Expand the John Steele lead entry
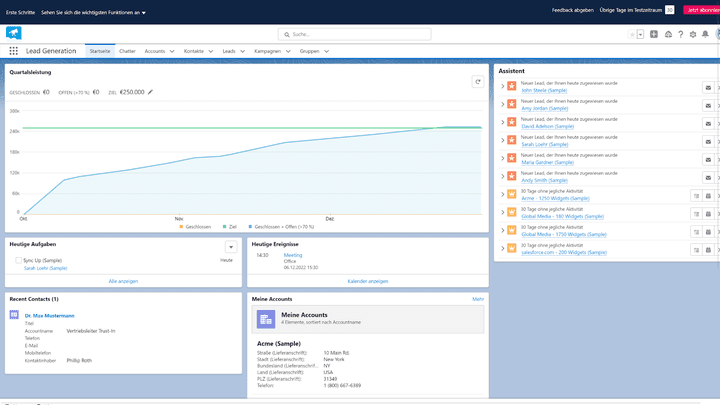The height and width of the screenshot is (405, 720). 502,86
